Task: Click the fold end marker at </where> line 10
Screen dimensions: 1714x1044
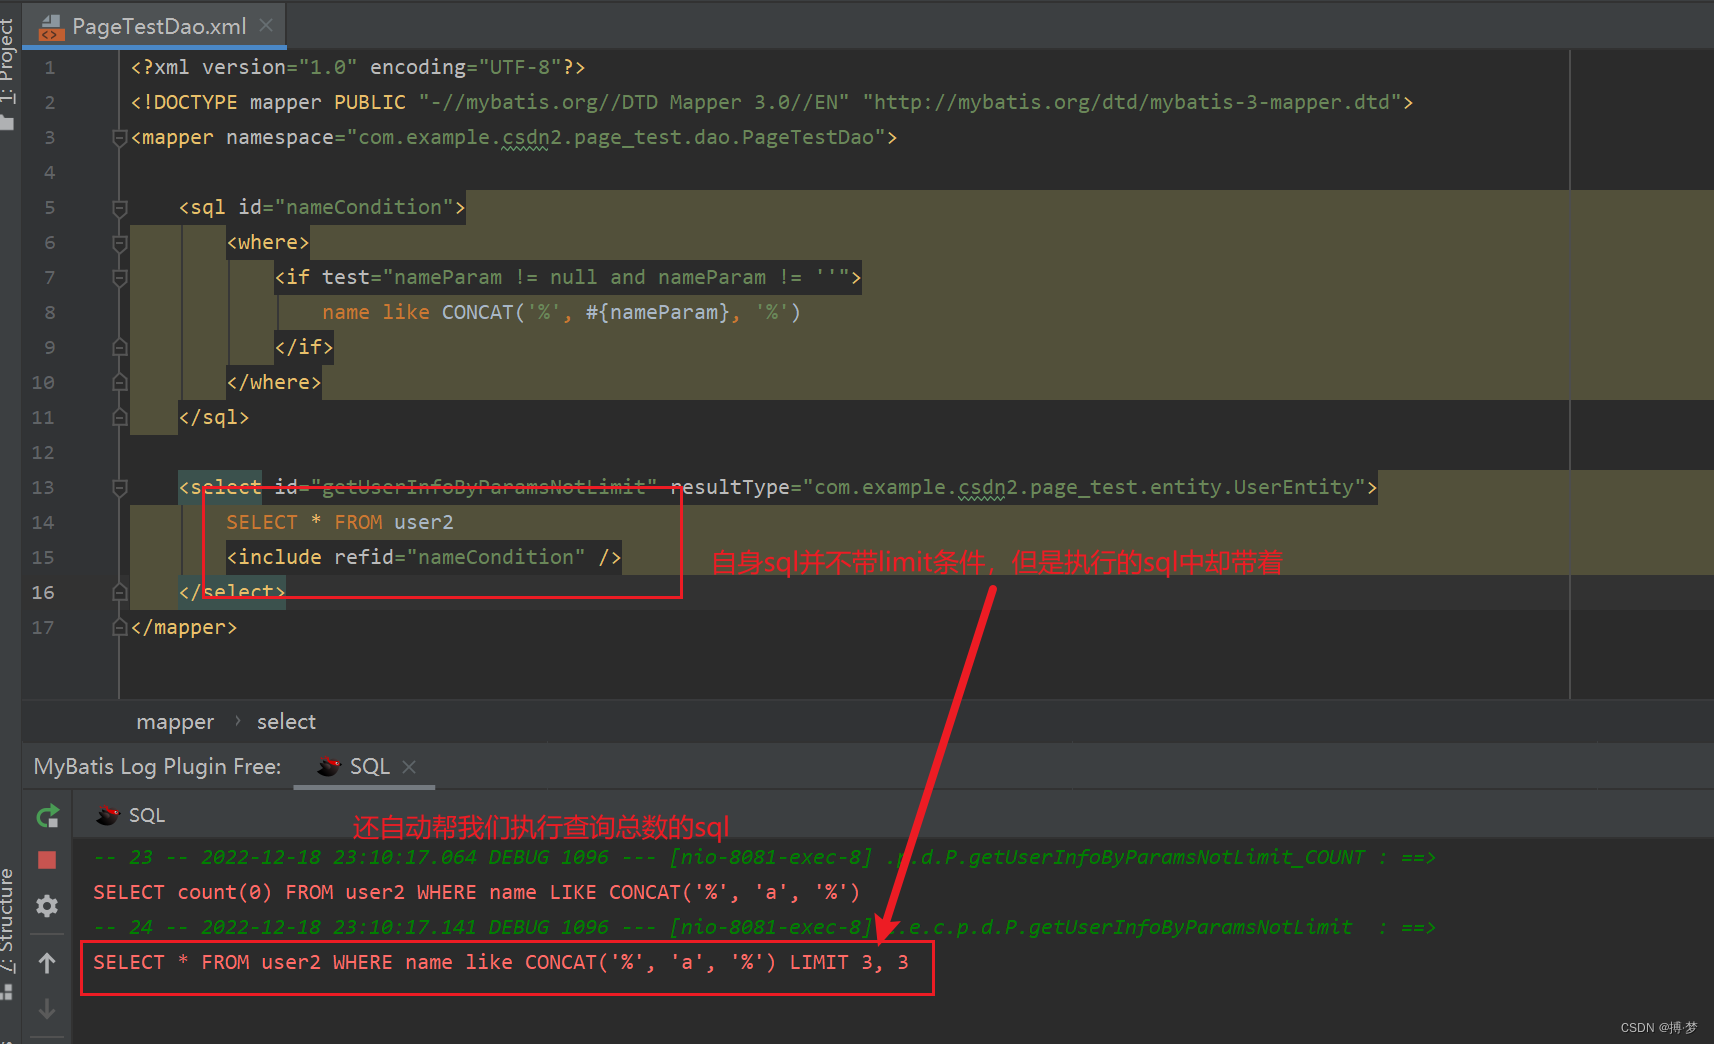Action: point(120,382)
